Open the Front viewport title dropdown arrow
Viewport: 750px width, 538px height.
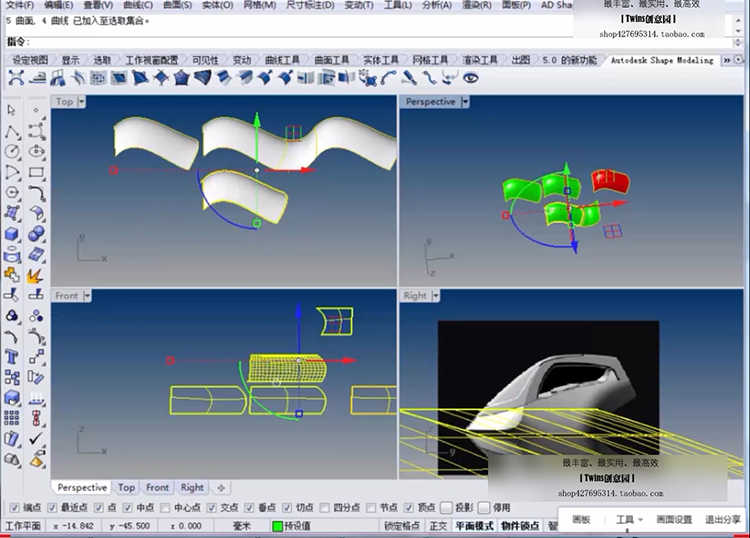click(87, 296)
